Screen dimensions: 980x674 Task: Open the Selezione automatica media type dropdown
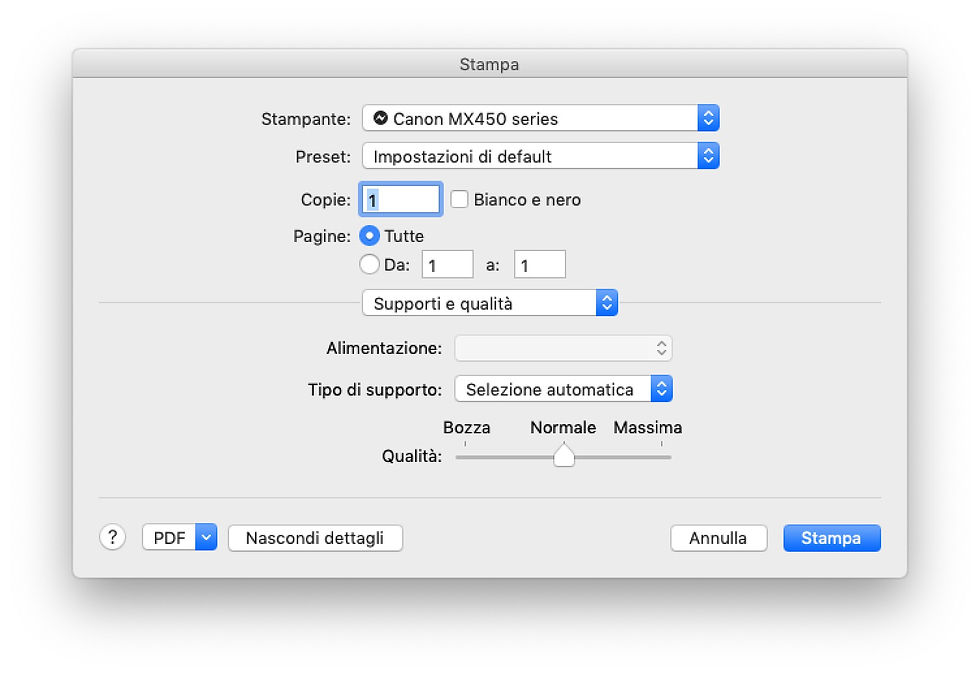pyautogui.click(x=563, y=389)
